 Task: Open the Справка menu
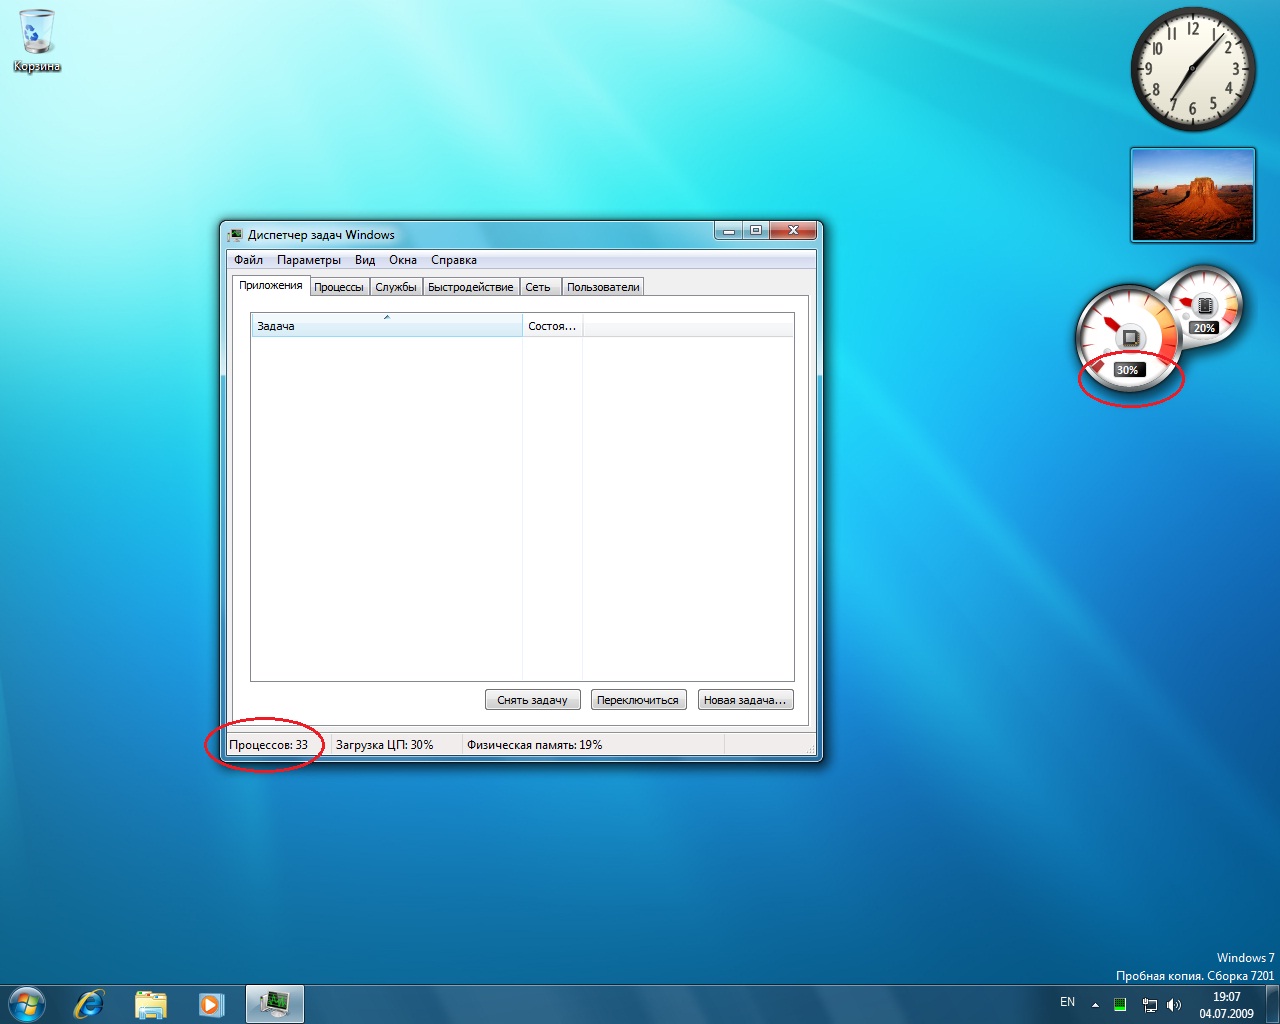pos(454,260)
